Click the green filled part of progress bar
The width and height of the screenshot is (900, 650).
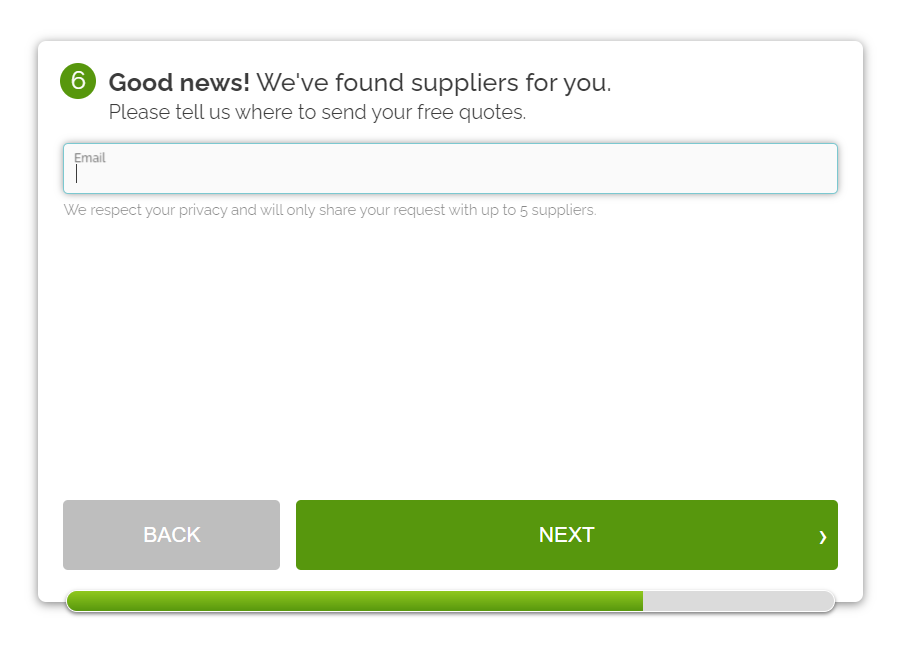coord(355,601)
